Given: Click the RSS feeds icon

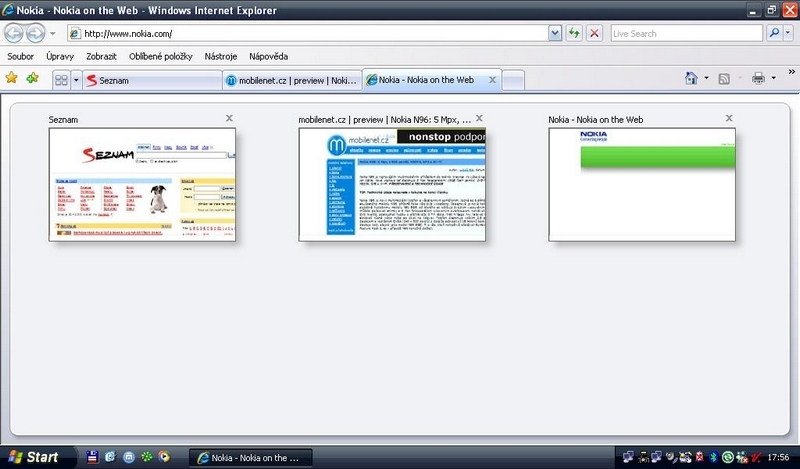Looking at the screenshot, I should pos(724,78).
